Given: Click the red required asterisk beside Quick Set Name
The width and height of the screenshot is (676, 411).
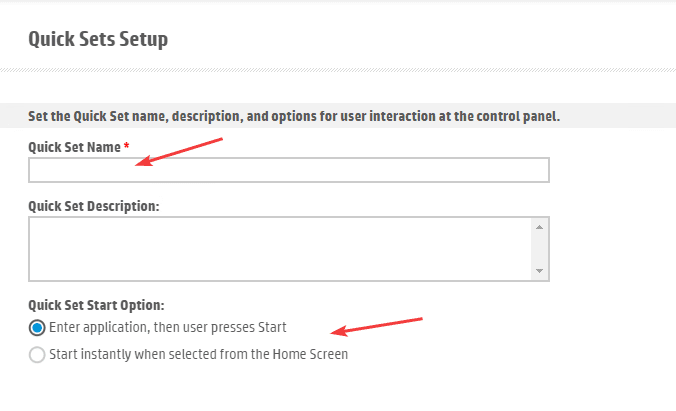Looking at the screenshot, I should tap(126, 147).
